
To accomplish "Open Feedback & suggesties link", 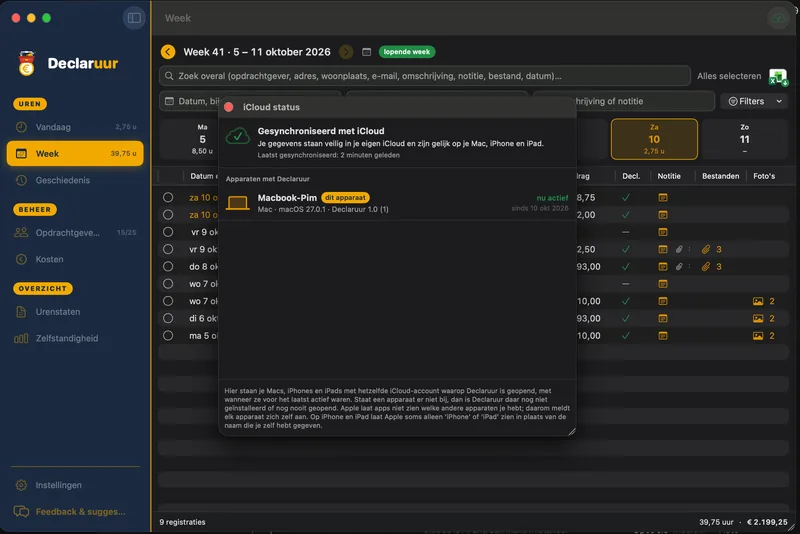I will point(75,512).
